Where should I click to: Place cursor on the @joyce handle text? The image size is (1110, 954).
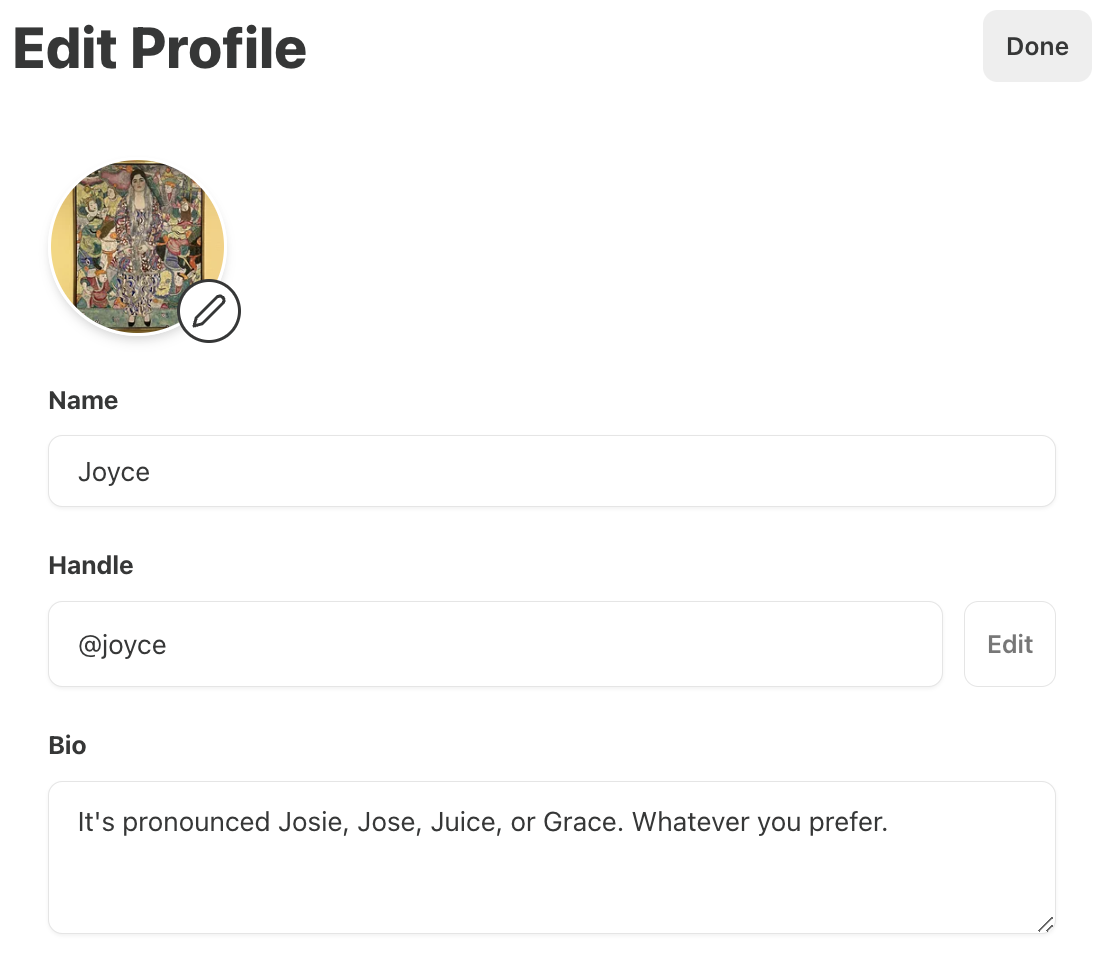pos(122,645)
